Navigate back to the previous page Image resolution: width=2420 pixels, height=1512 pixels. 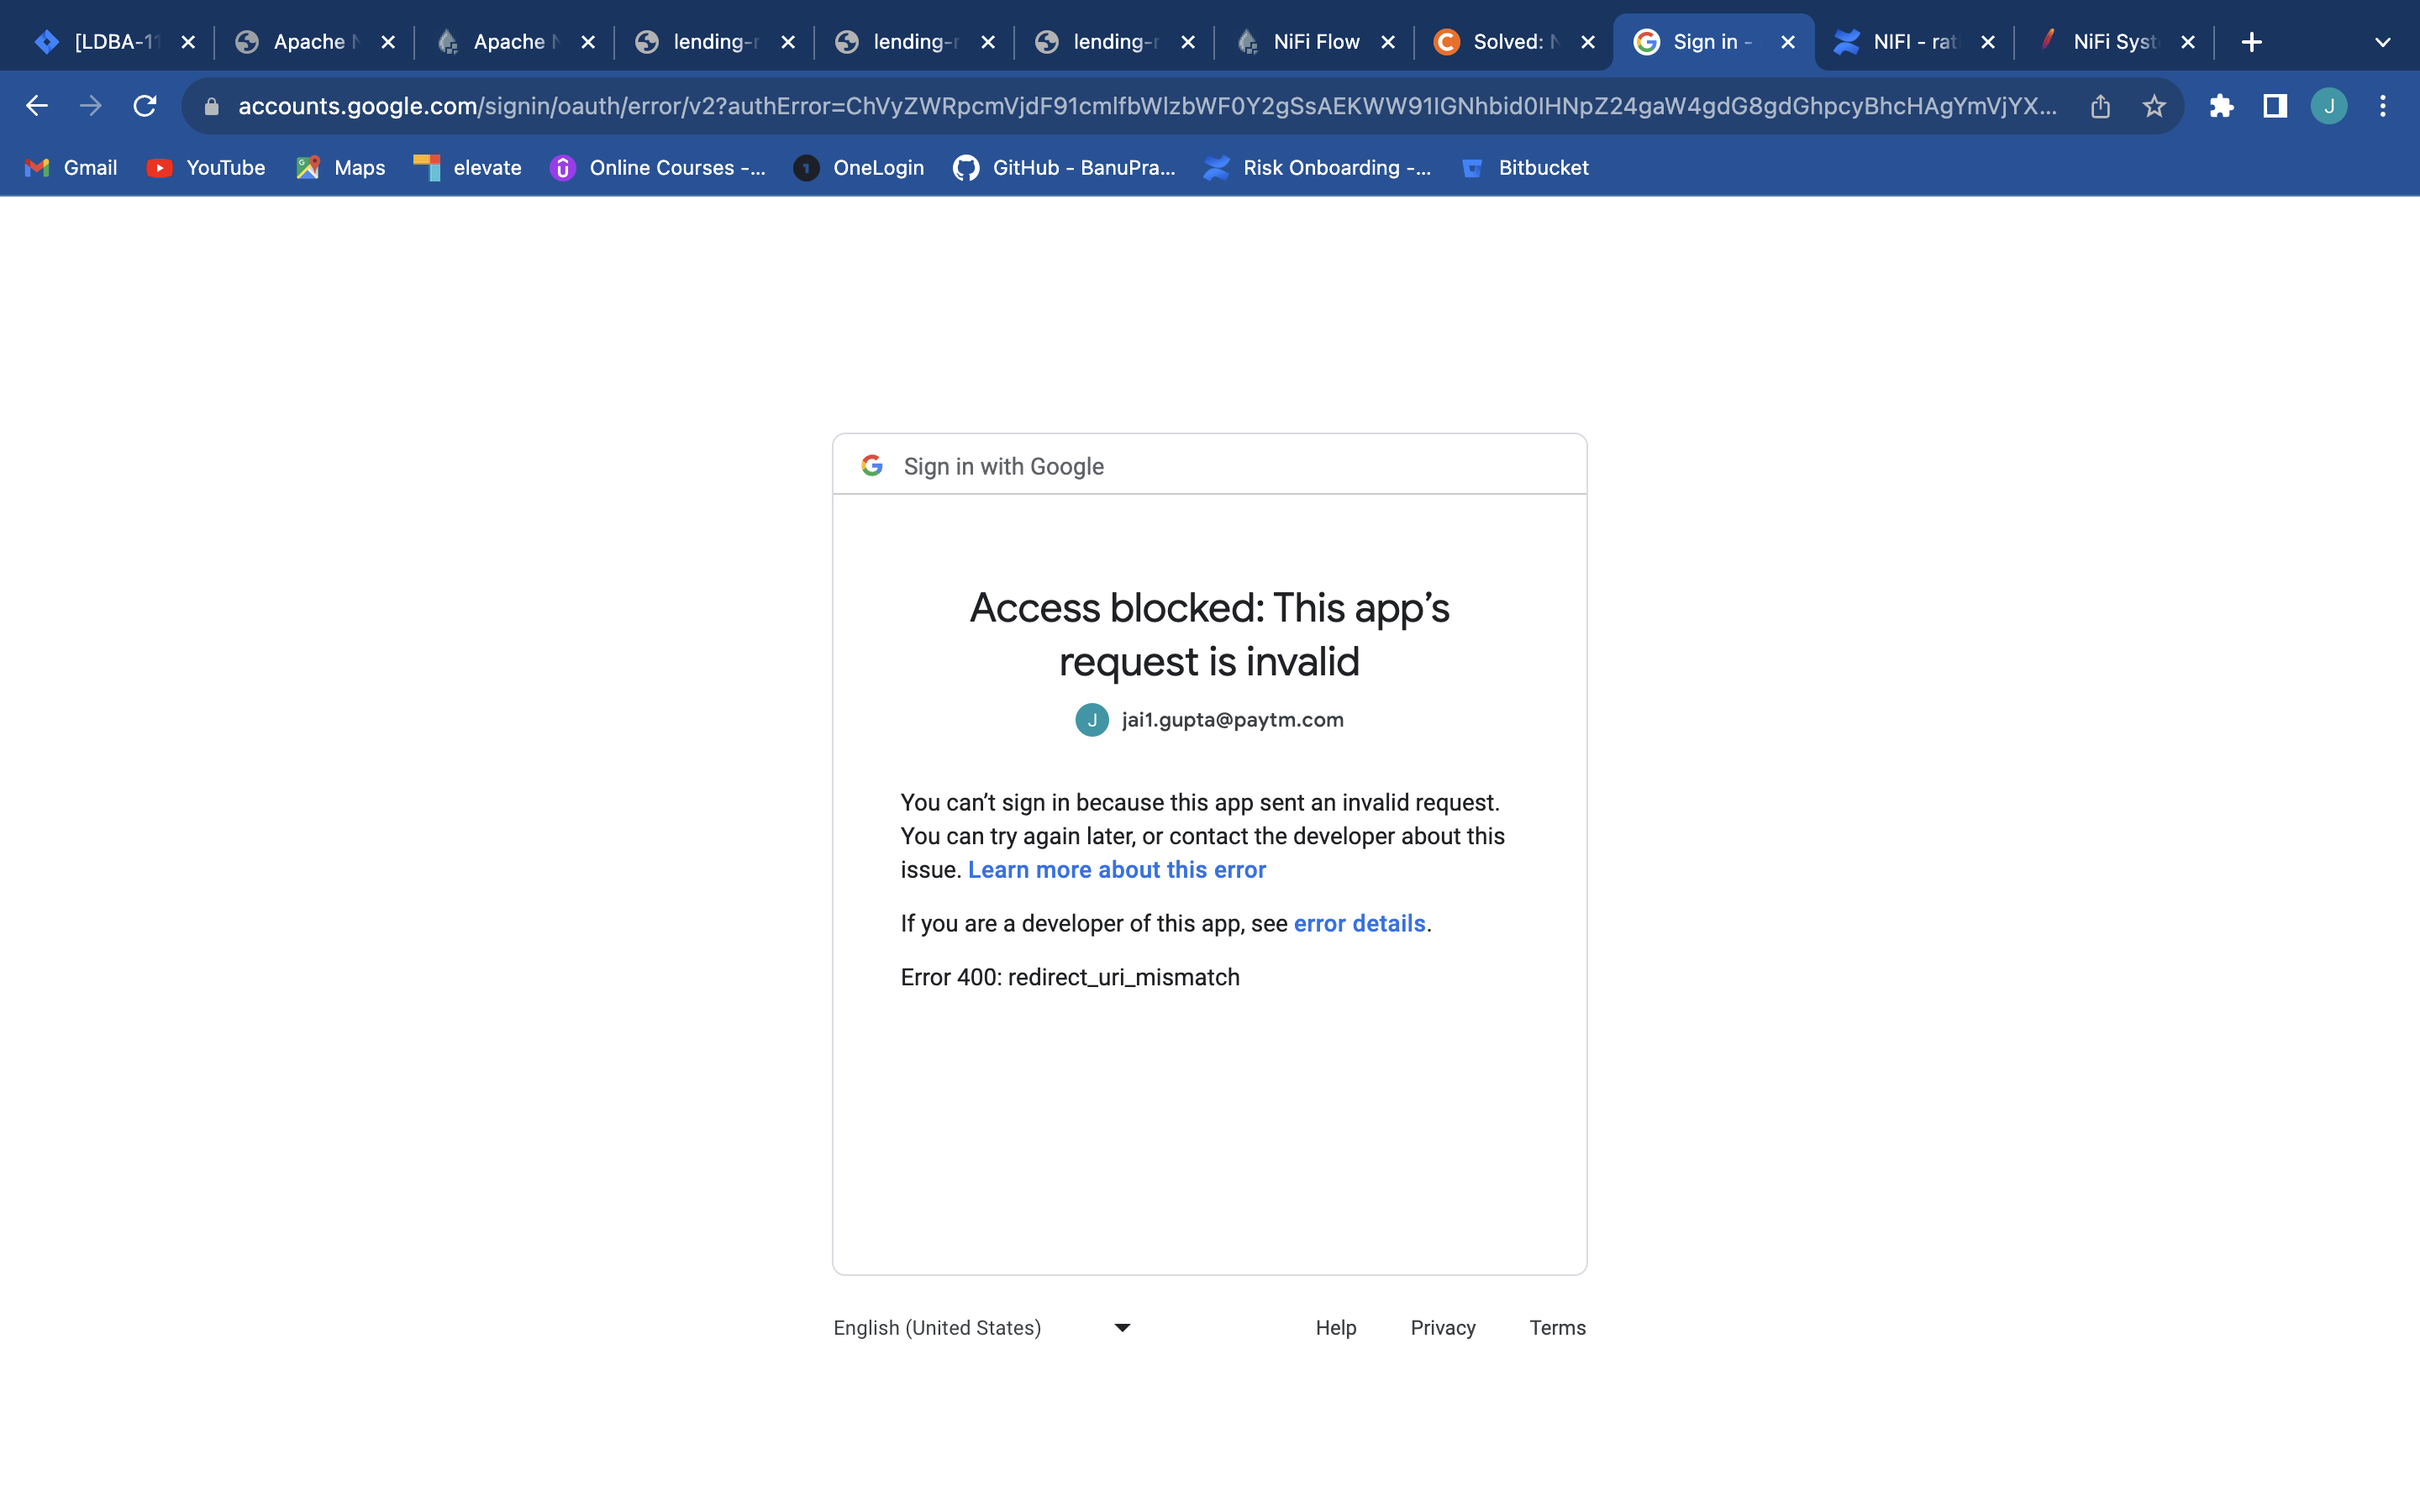click(36, 106)
